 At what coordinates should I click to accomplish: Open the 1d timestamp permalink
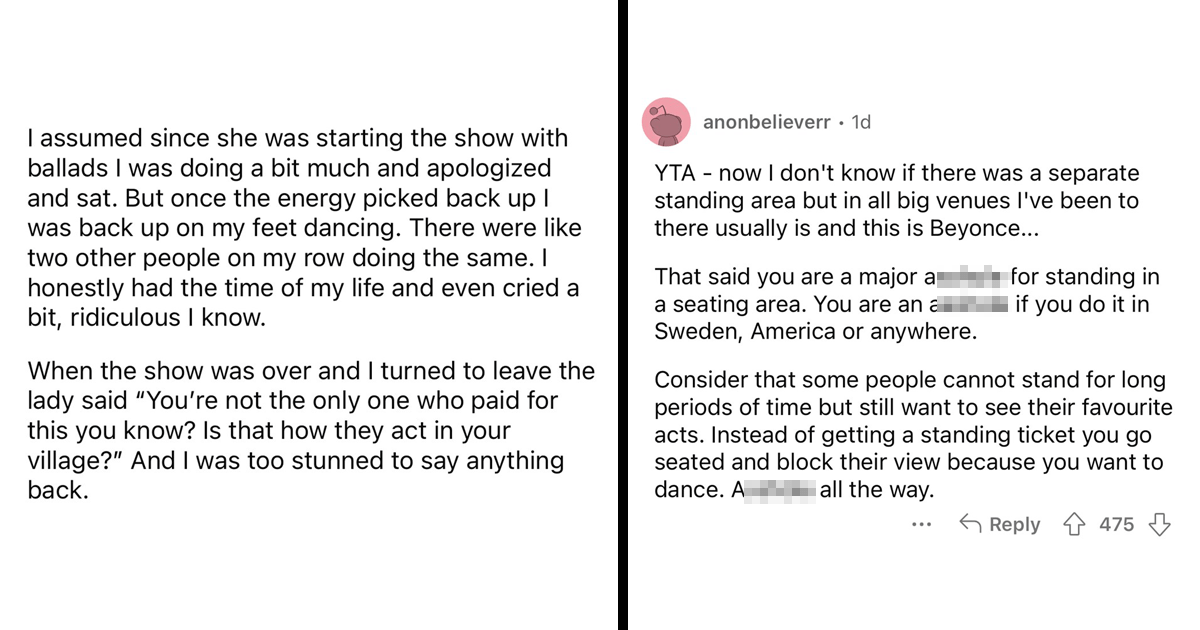[x=860, y=122]
